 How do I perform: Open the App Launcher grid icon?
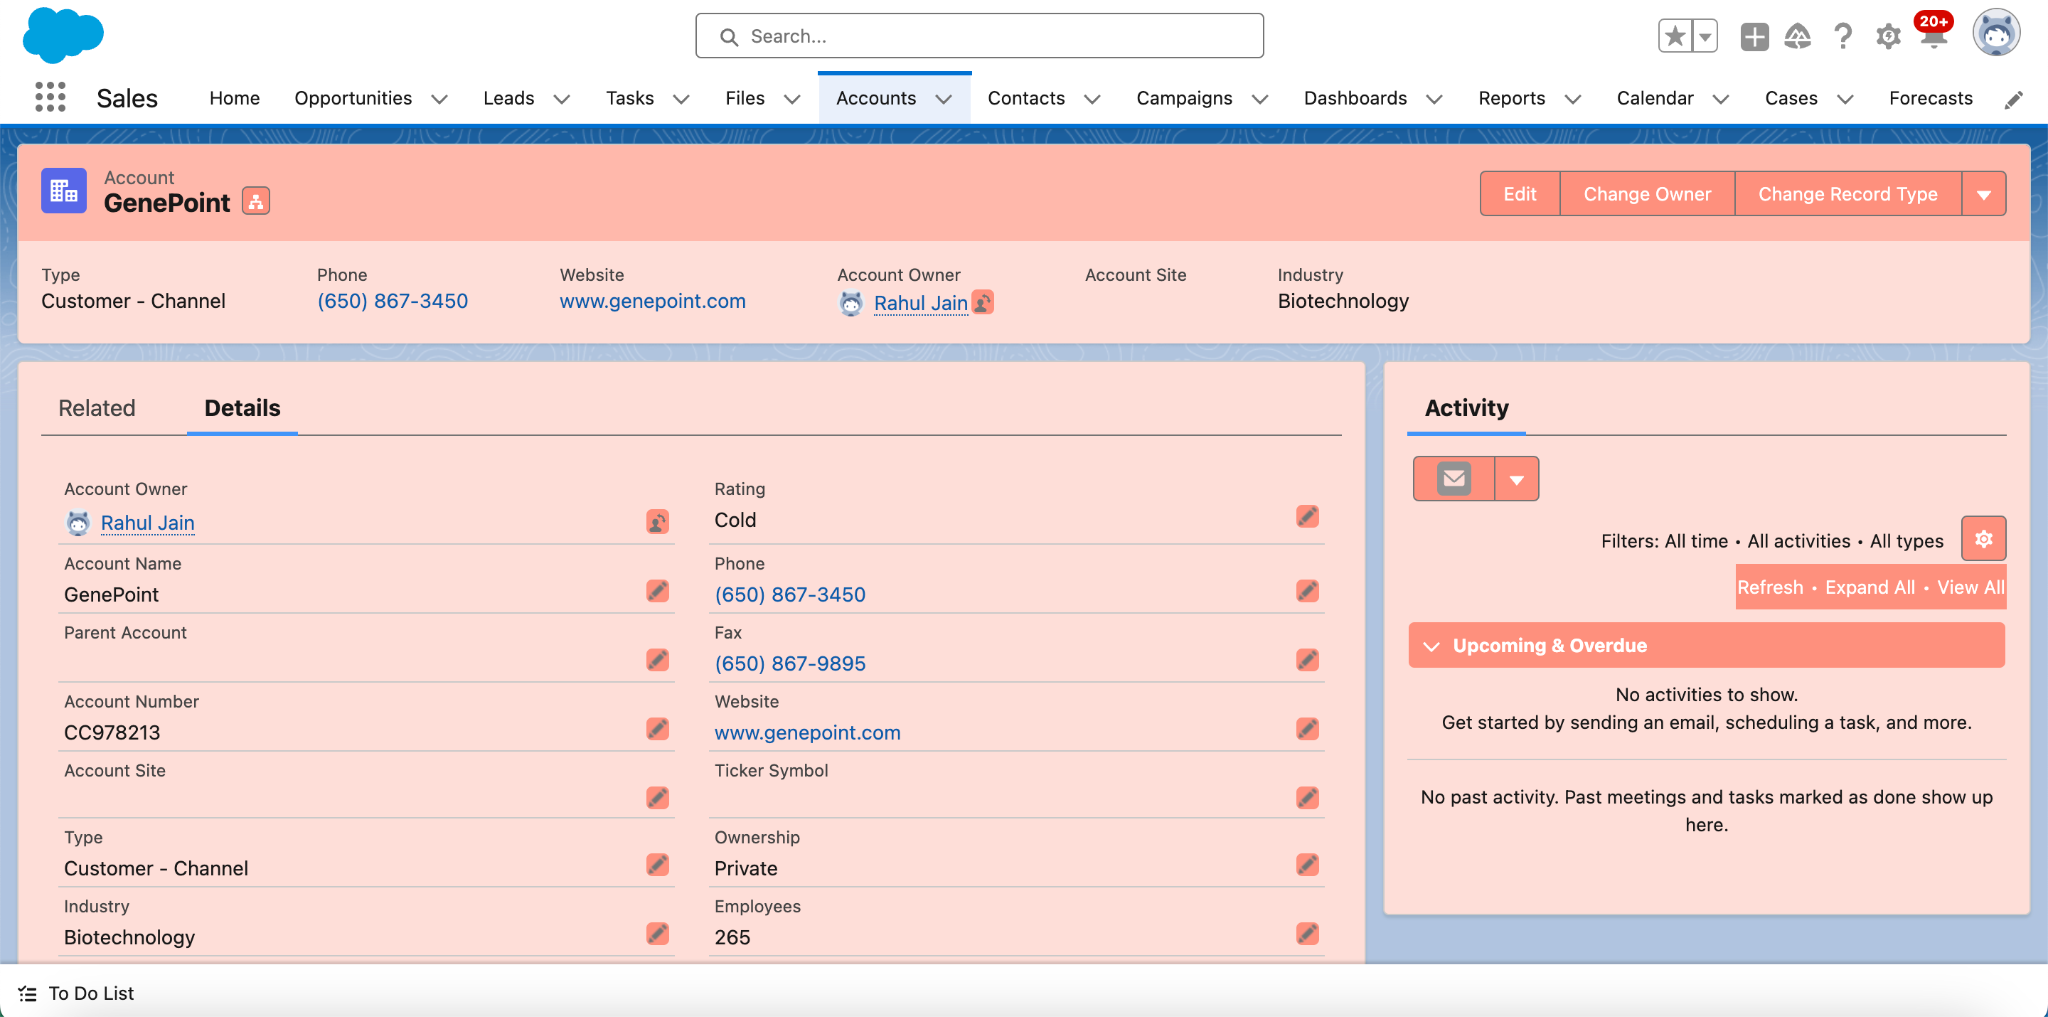(50, 97)
